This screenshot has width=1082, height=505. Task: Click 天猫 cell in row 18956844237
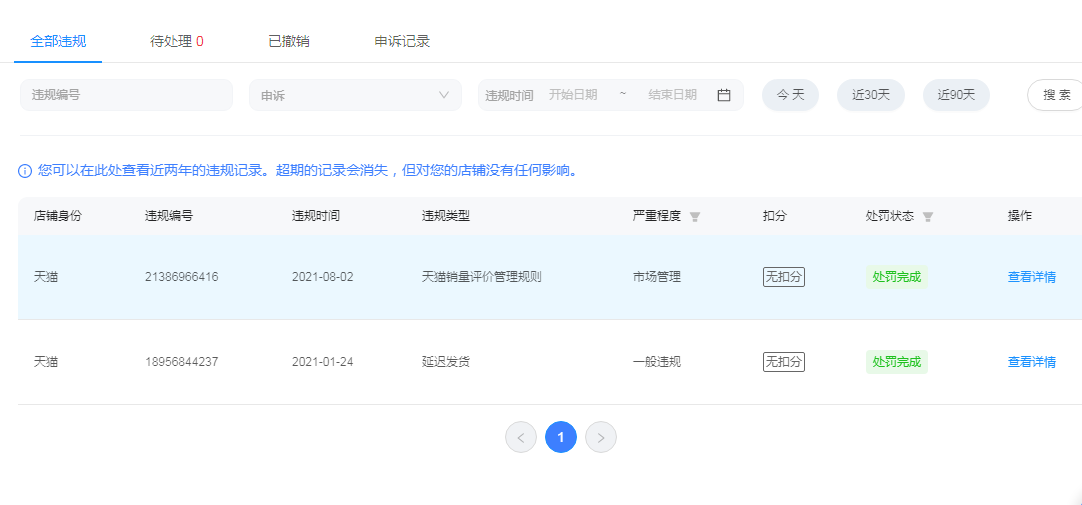point(46,362)
